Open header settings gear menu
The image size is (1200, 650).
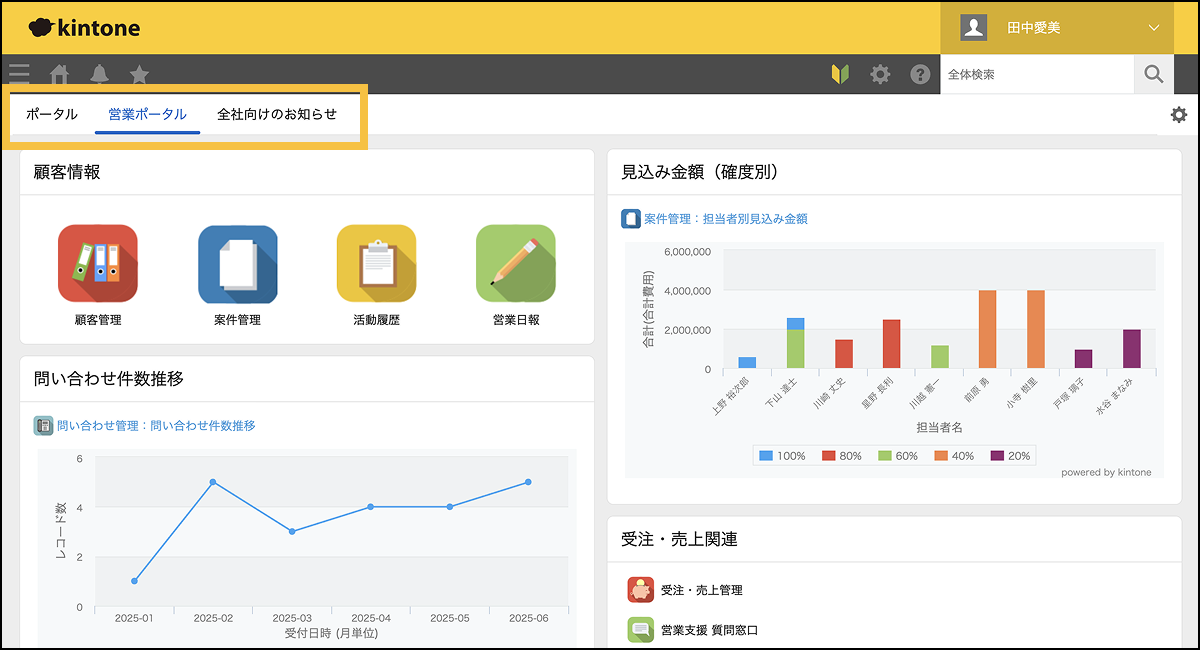click(880, 74)
